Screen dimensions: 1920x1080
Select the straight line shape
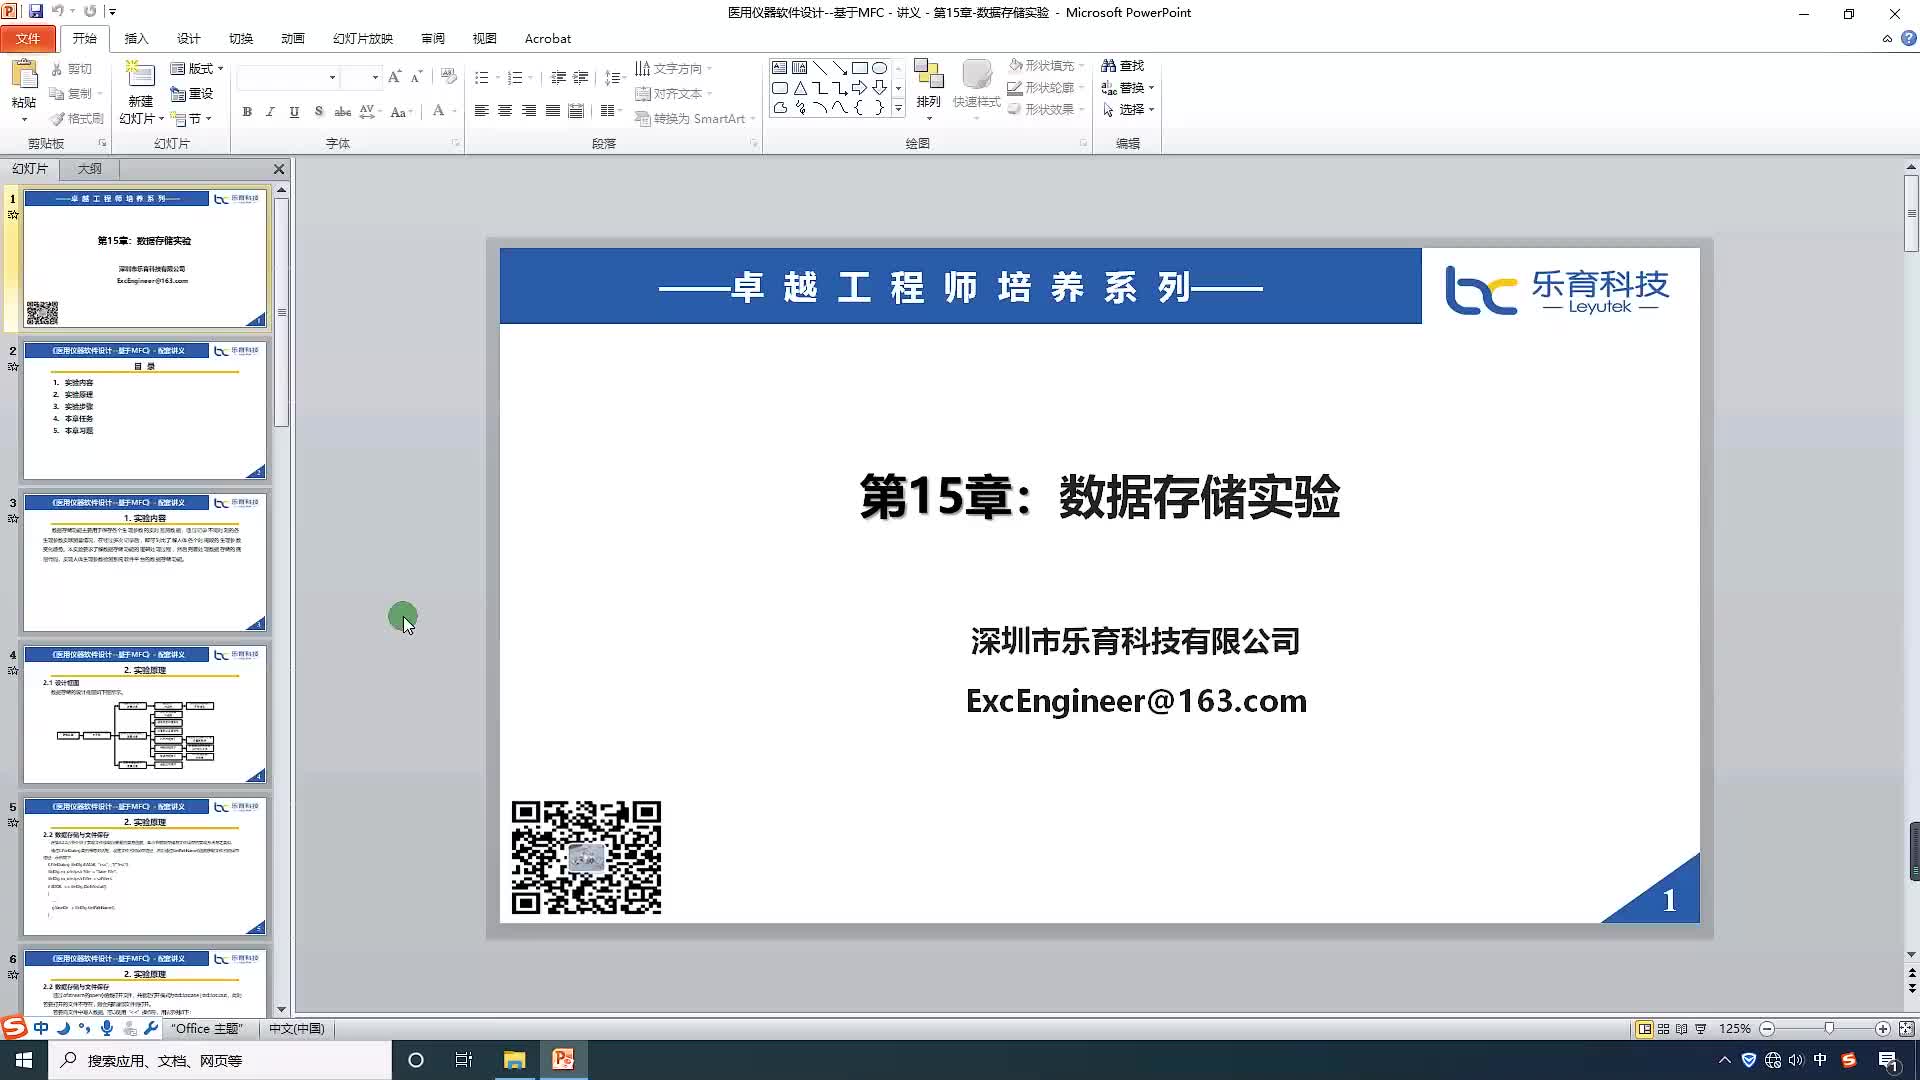(820, 68)
